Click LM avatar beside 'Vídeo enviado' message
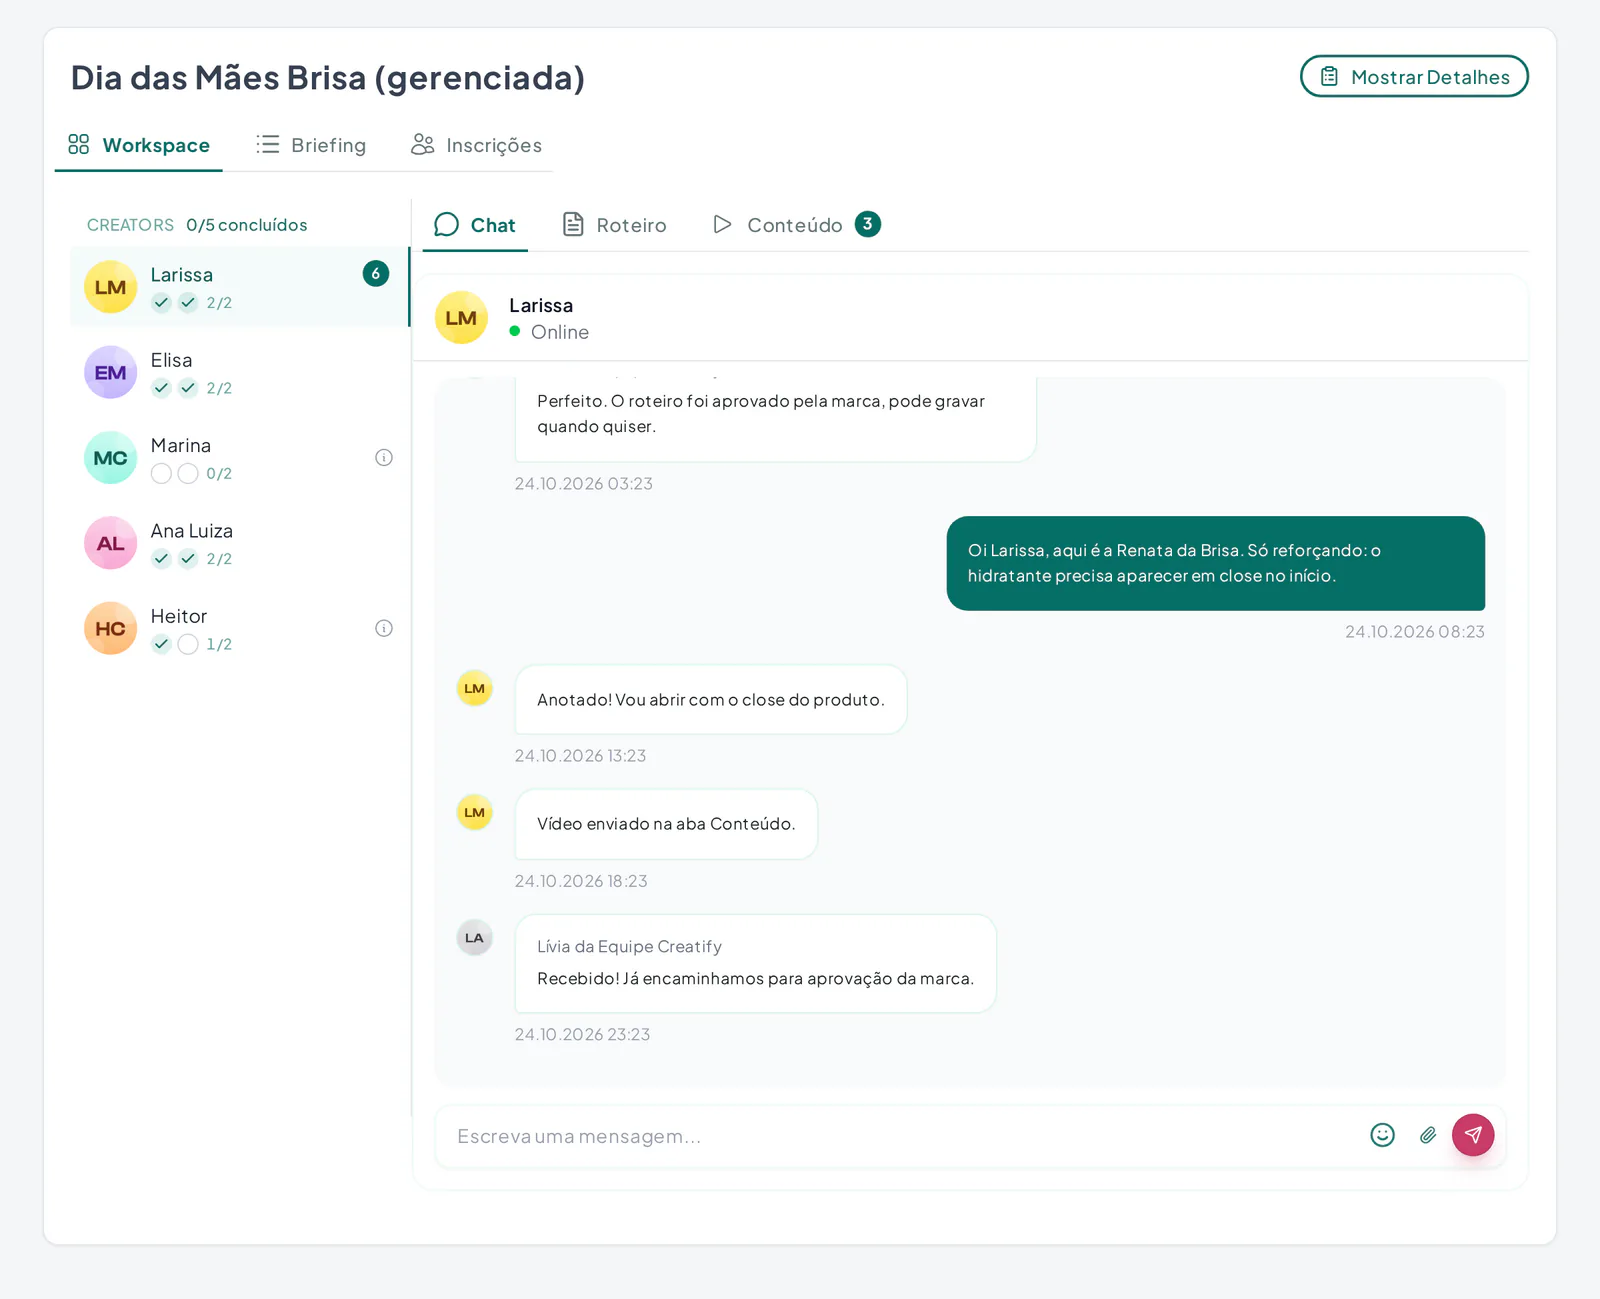1600x1299 pixels. click(474, 812)
